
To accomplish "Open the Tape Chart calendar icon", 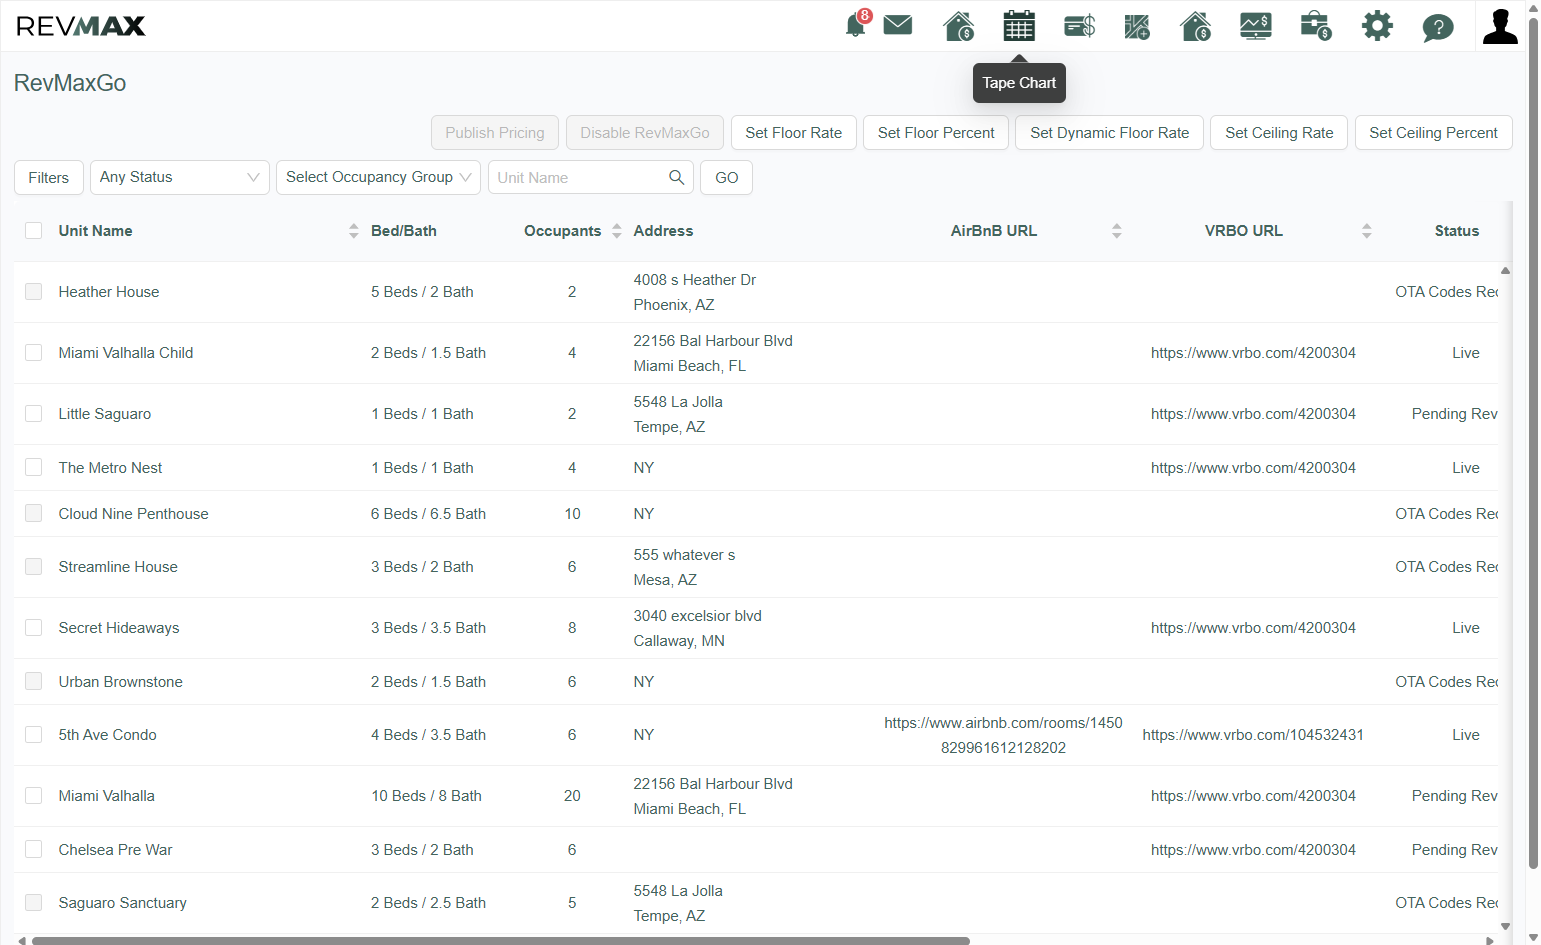I will coord(1019,26).
